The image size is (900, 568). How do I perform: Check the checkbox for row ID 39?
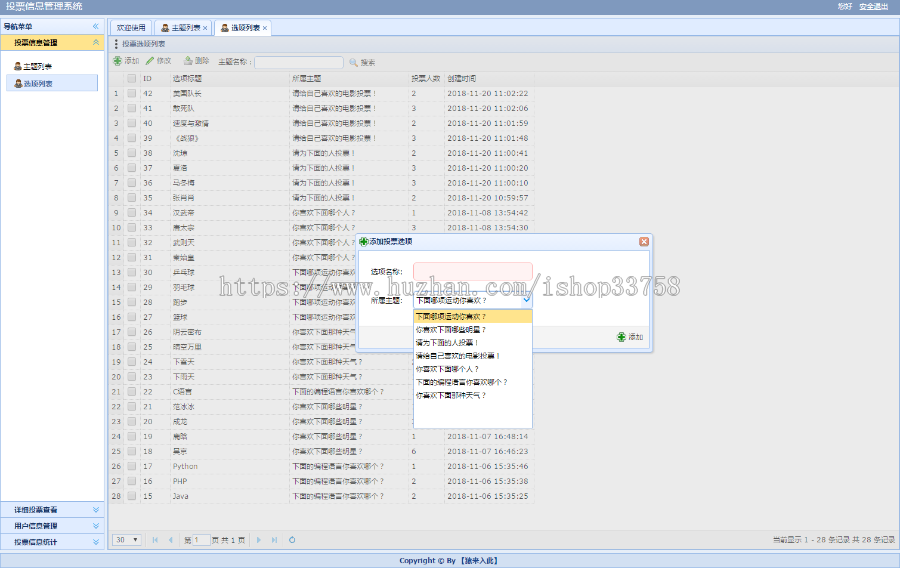click(131, 138)
